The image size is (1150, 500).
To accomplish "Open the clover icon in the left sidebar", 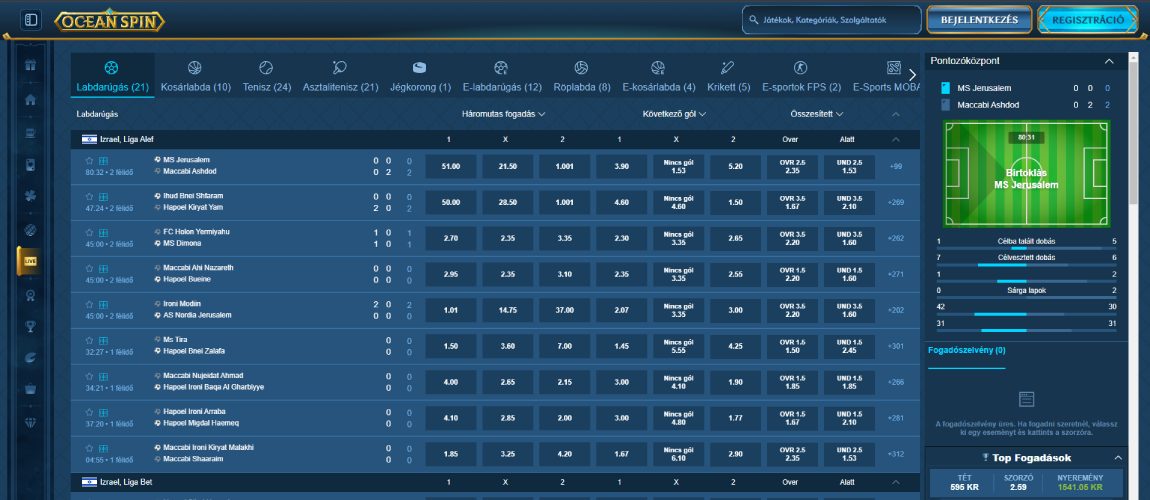I will pyautogui.click(x=30, y=198).
